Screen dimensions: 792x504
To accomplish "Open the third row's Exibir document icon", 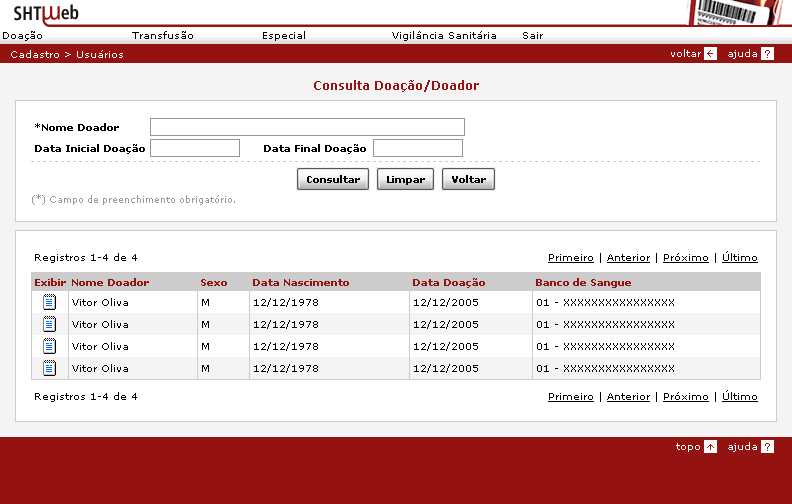I will tap(49, 346).
